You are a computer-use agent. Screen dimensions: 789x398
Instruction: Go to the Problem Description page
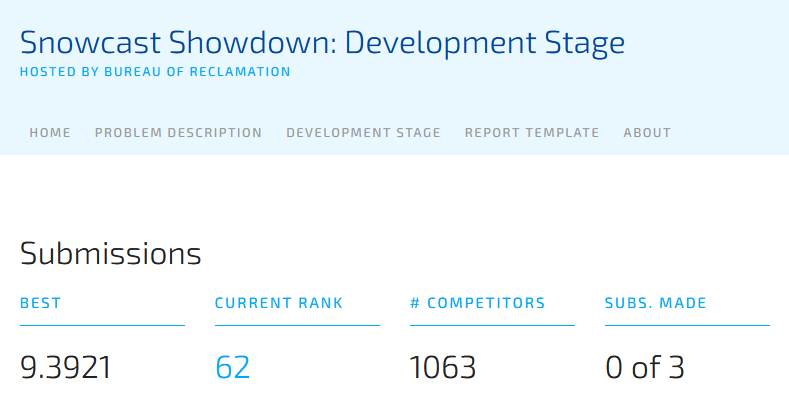(x=178, y=133)
